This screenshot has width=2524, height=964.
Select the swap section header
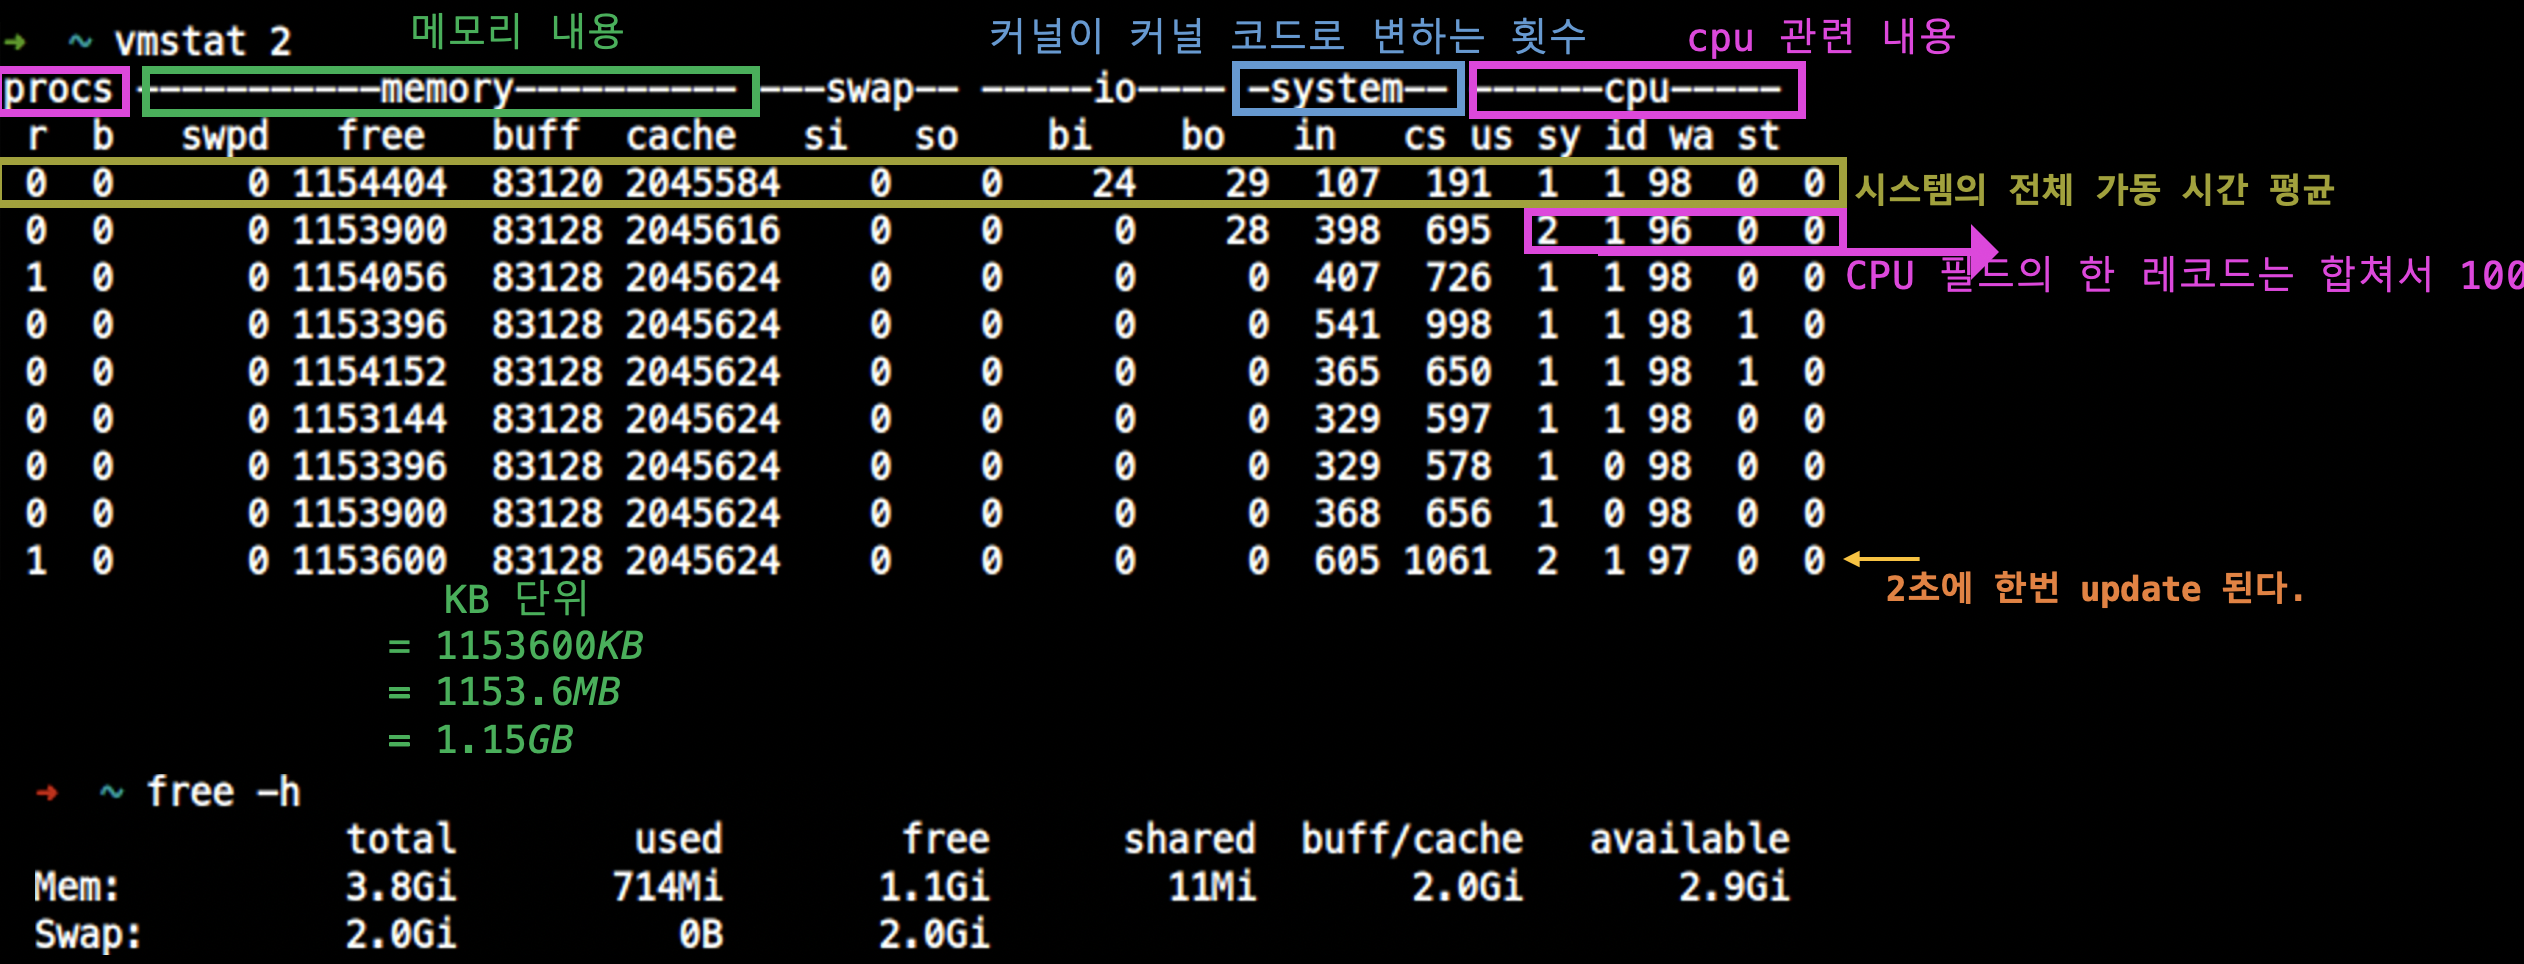pyautogui.click(x=872, y=90)
